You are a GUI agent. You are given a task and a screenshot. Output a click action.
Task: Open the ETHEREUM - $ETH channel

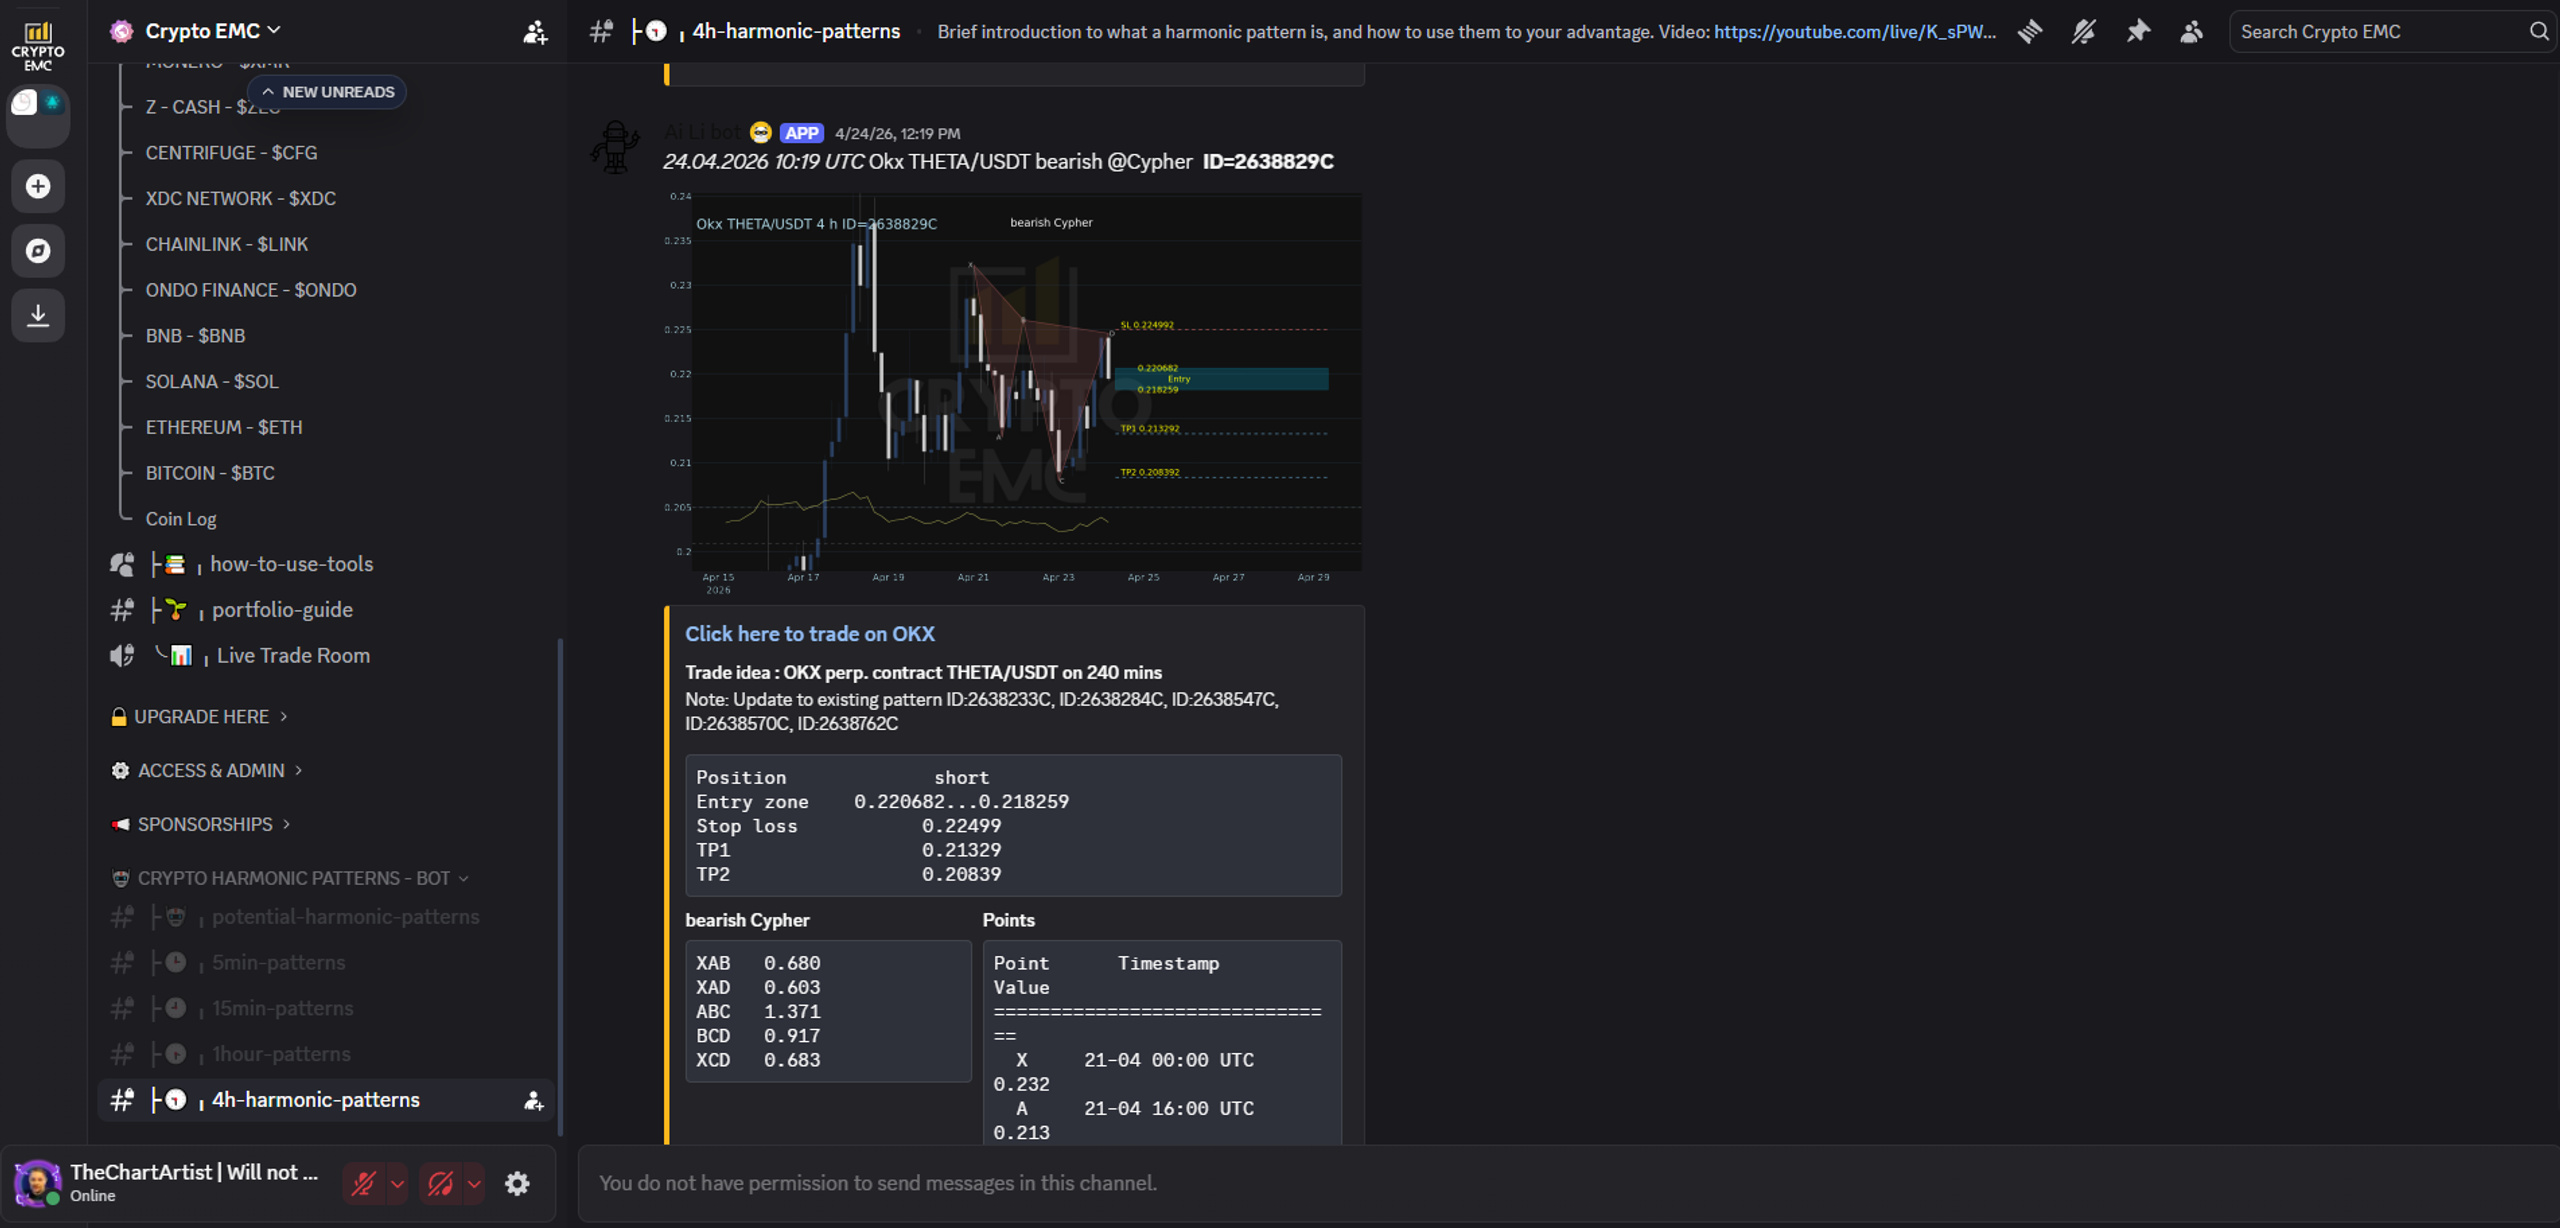[224, 428]
